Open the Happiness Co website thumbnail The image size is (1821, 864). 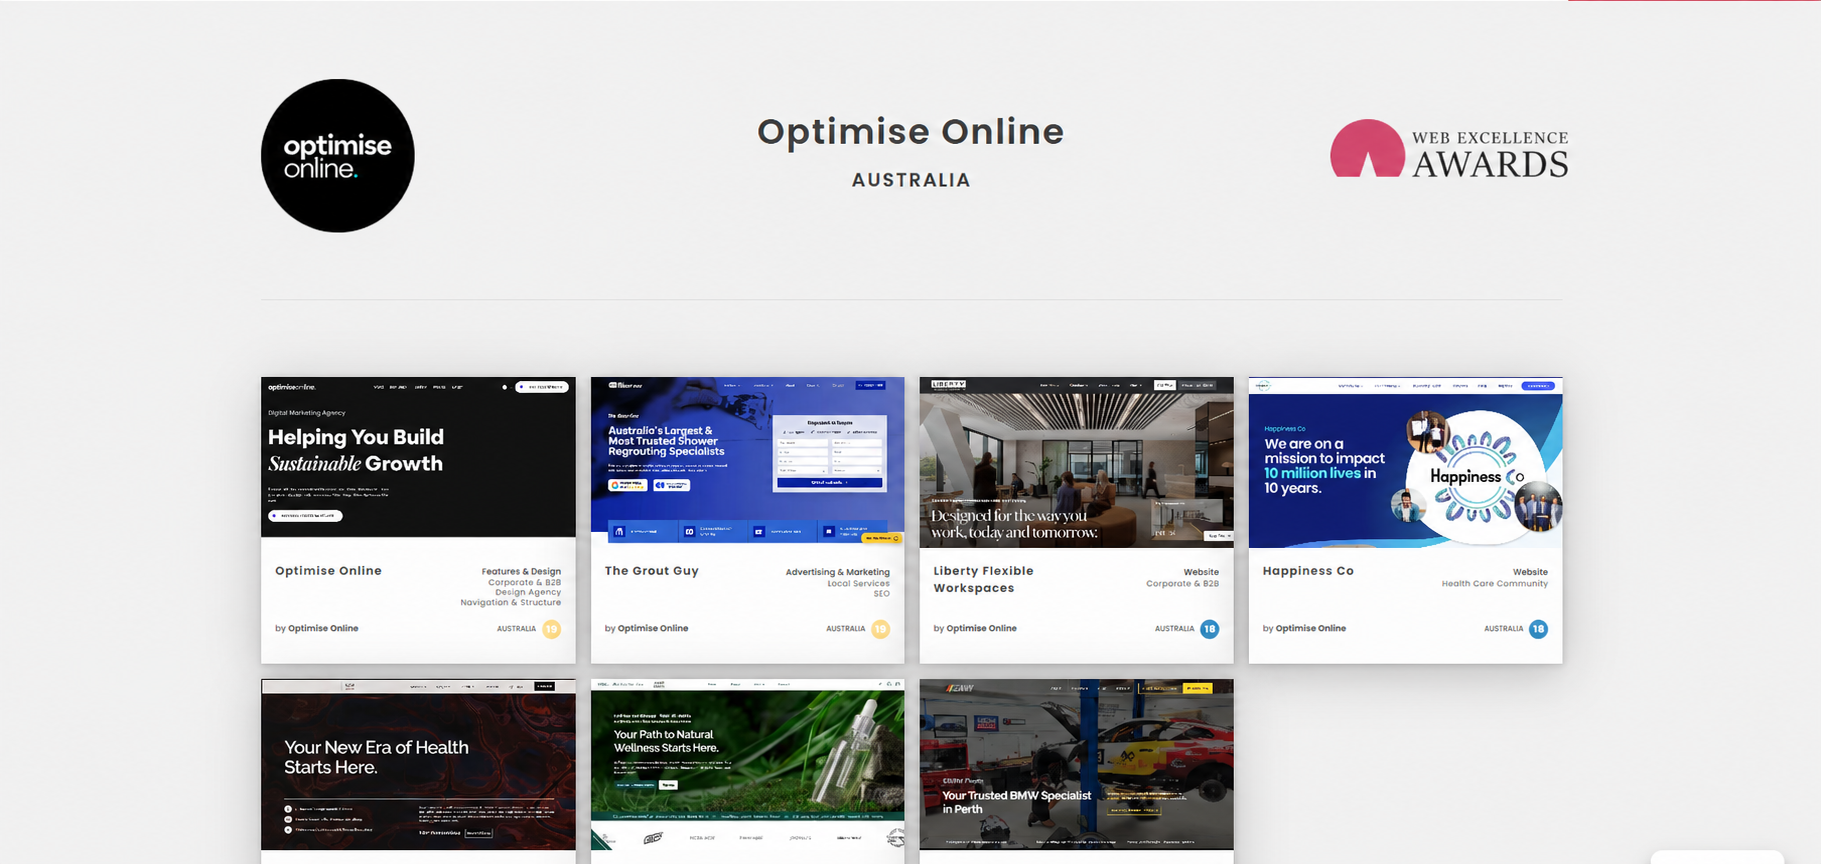pos(1405,462)
